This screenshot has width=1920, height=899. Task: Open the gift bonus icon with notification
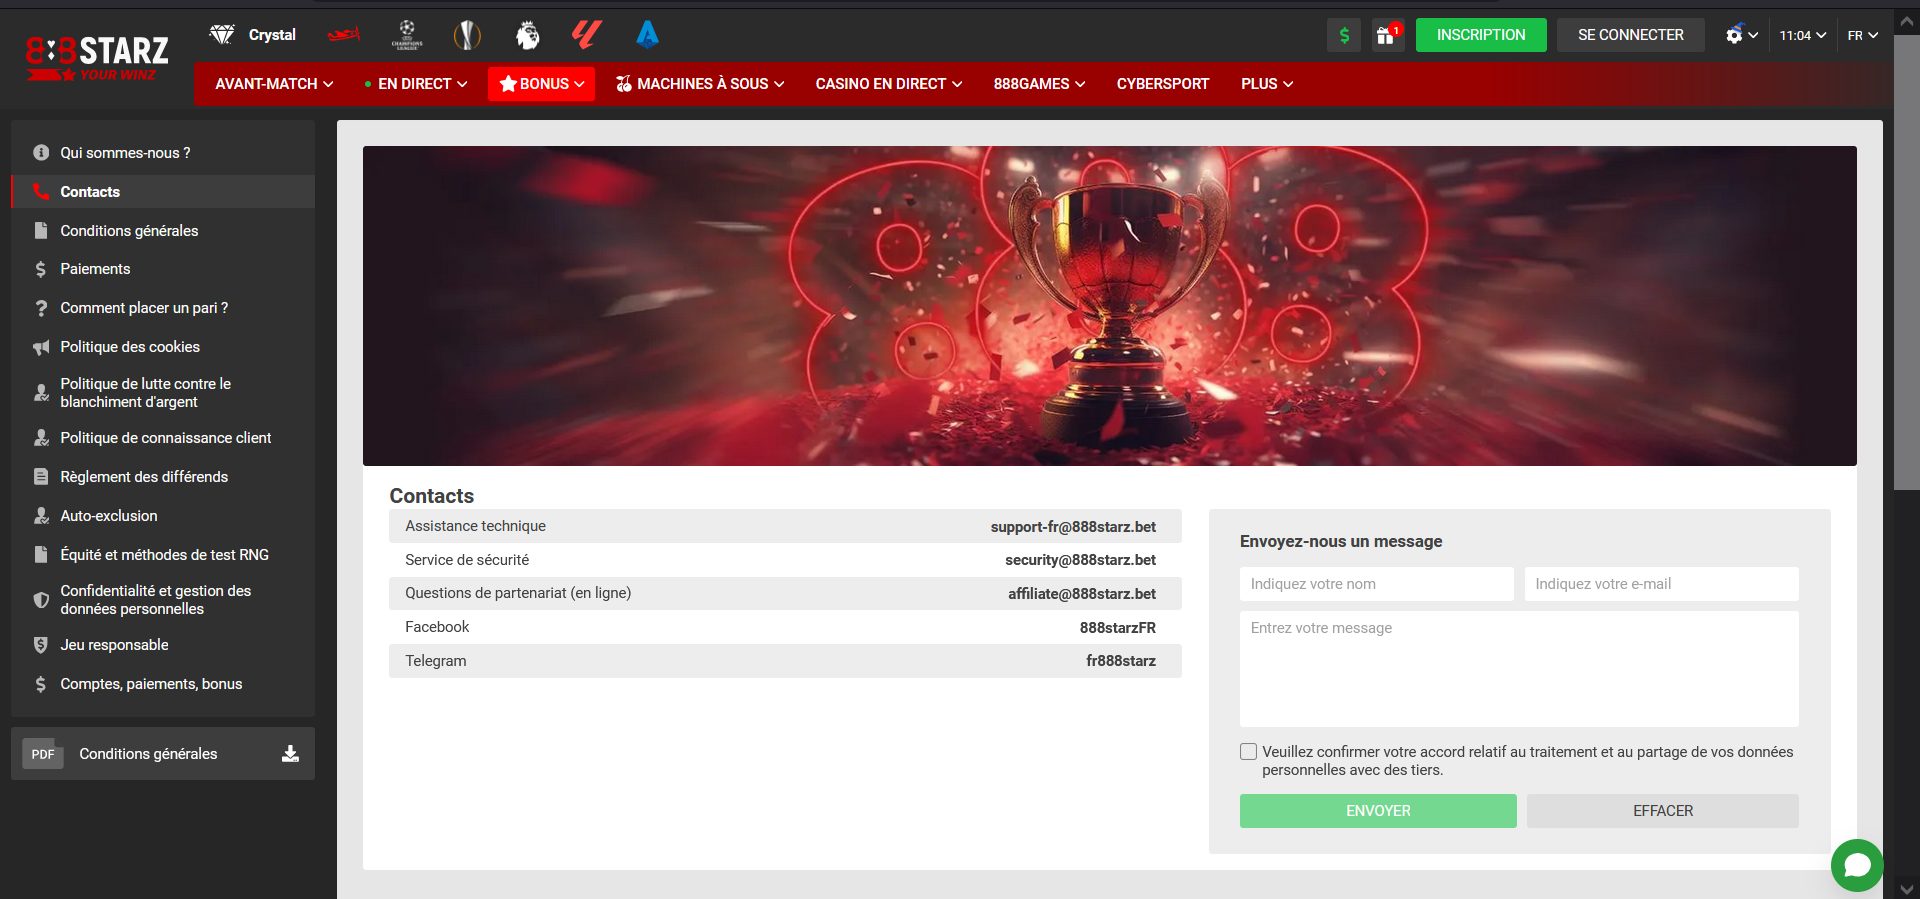(x=1388, y=35)
